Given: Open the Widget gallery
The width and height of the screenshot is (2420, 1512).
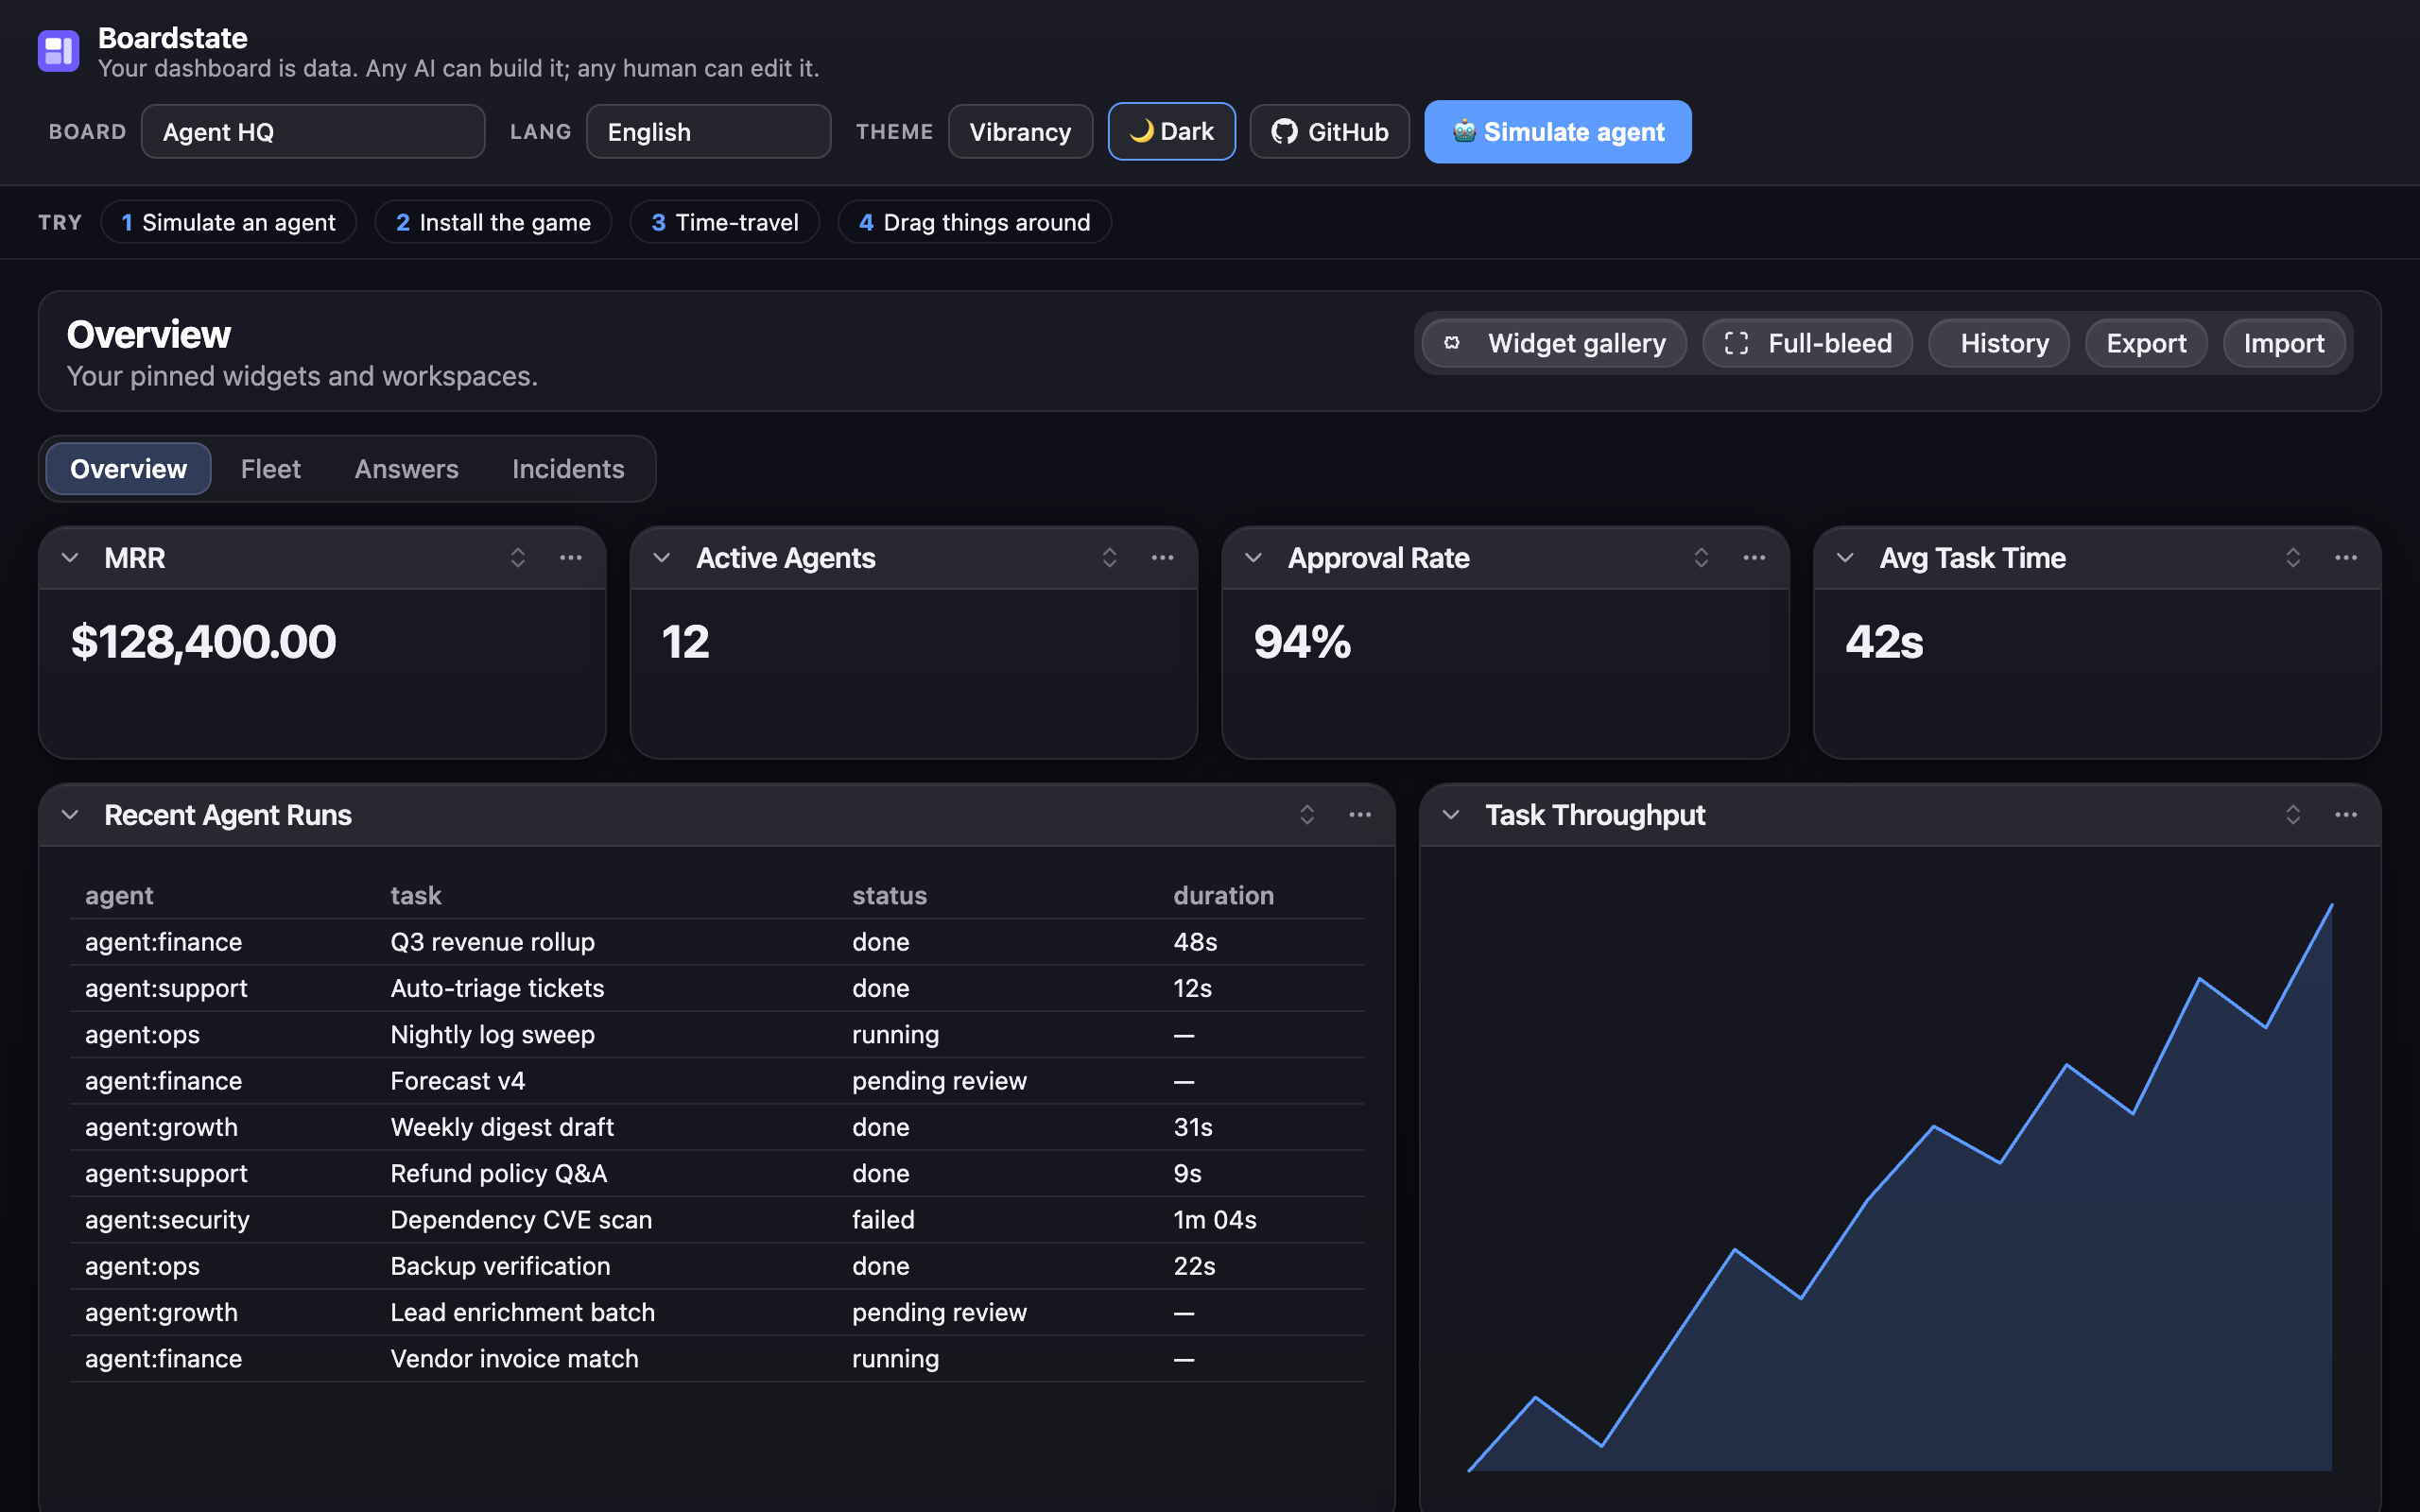Looking at the screenshot, I should [x=1554, y=344].
